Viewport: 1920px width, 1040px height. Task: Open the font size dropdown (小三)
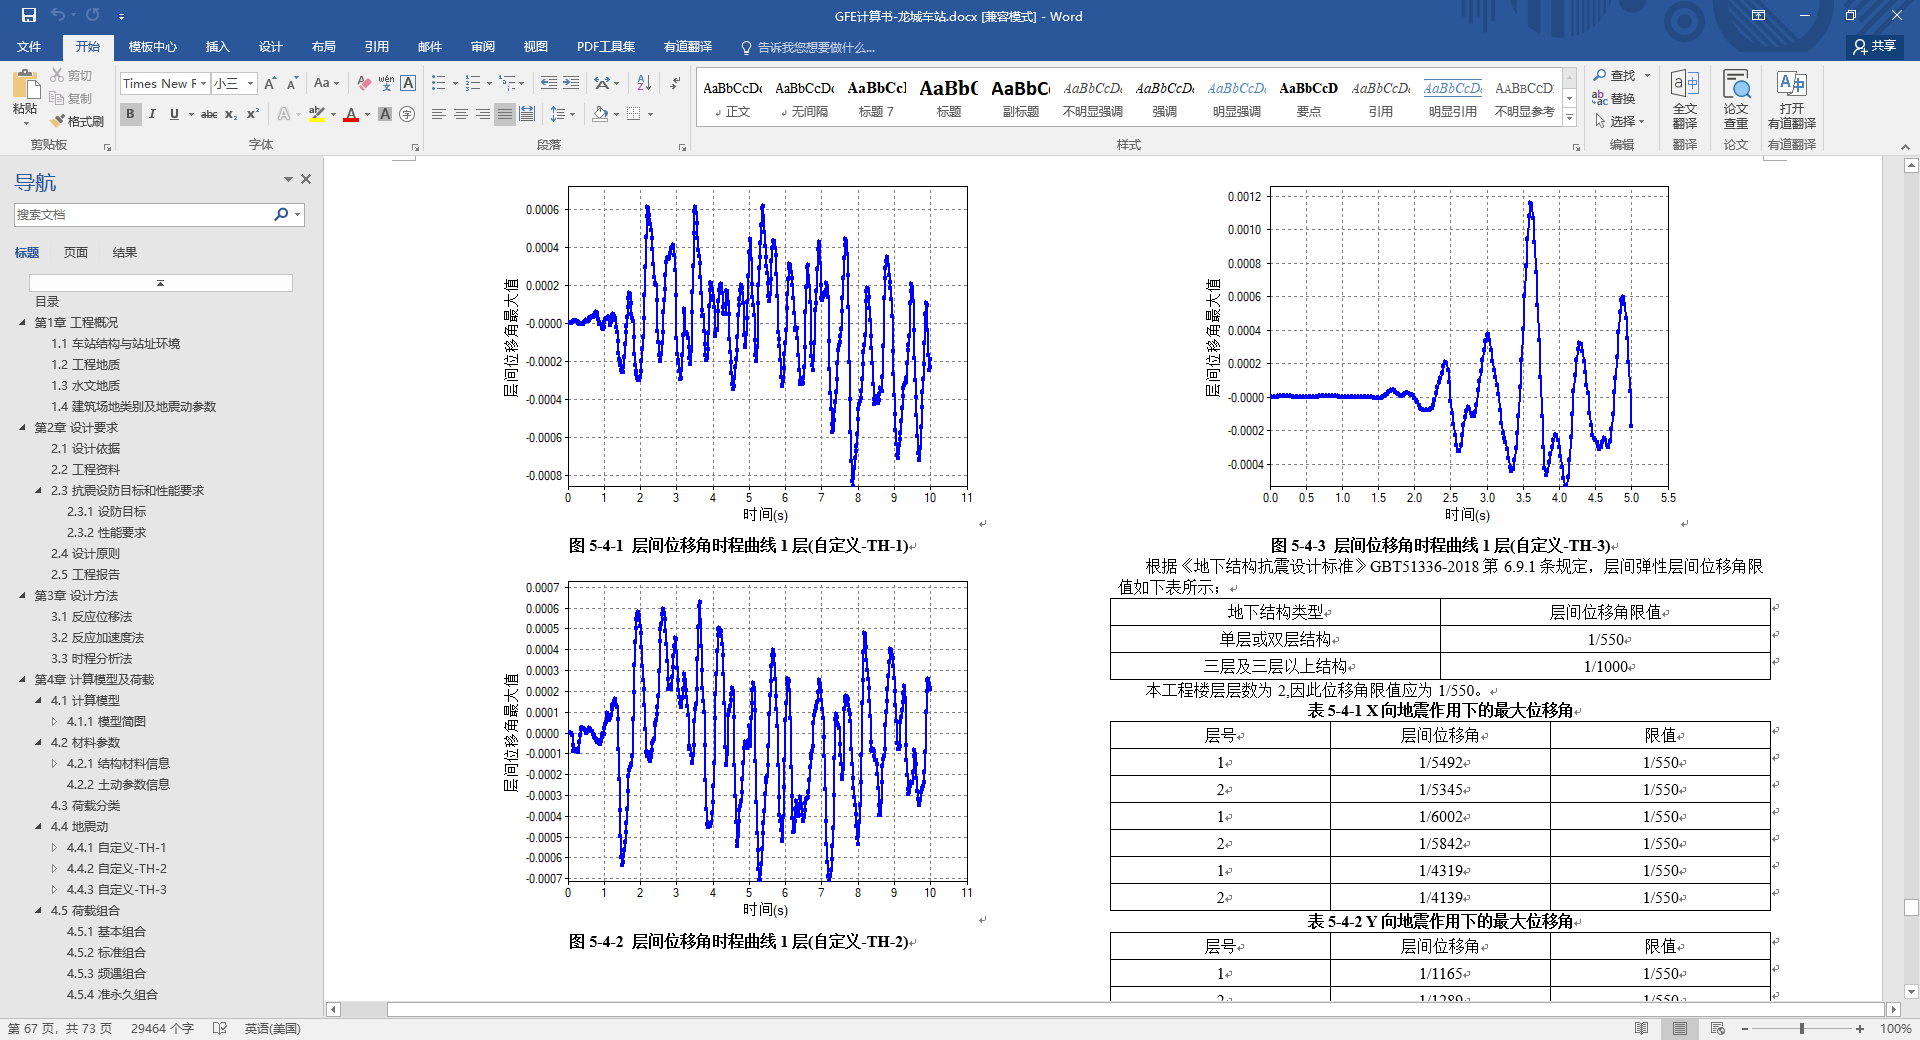click(x=250, y=83)
